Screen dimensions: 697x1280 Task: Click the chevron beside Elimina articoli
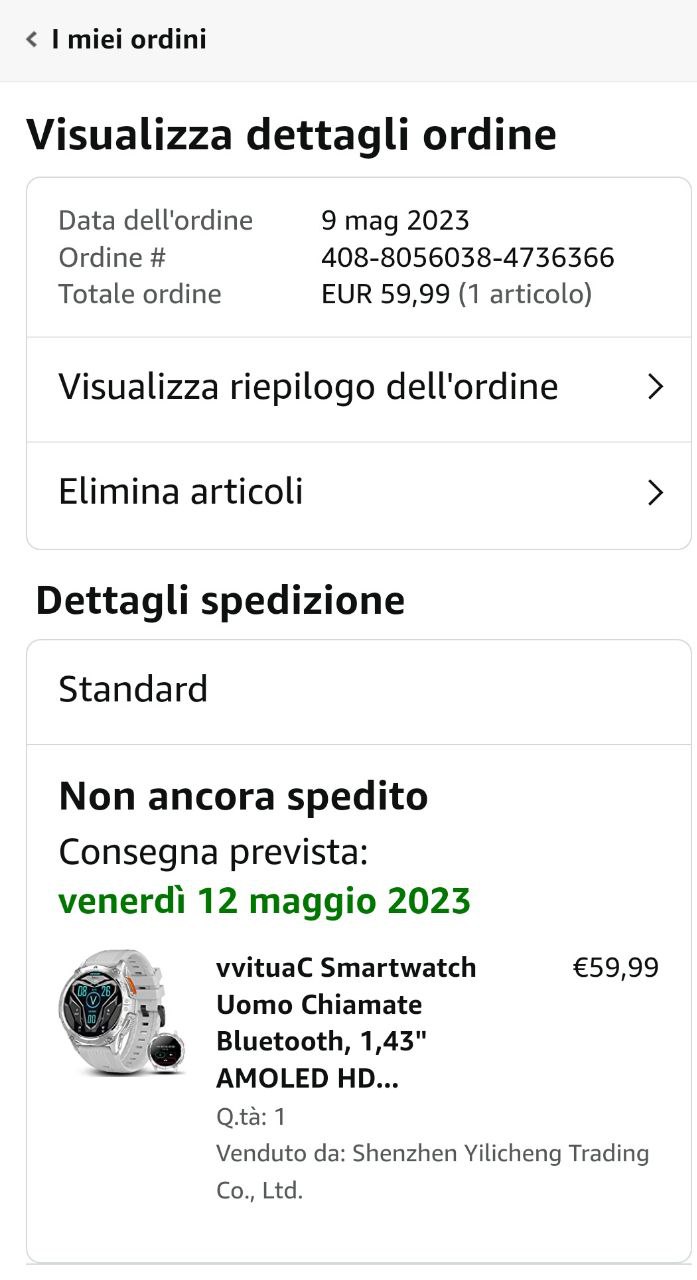click(x=655, y=493)
